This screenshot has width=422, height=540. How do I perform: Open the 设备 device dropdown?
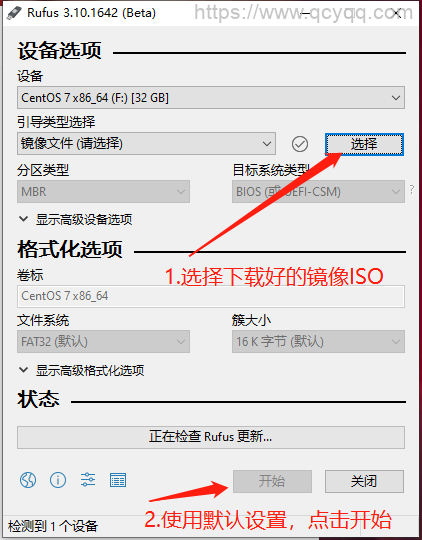click(211, 98)
